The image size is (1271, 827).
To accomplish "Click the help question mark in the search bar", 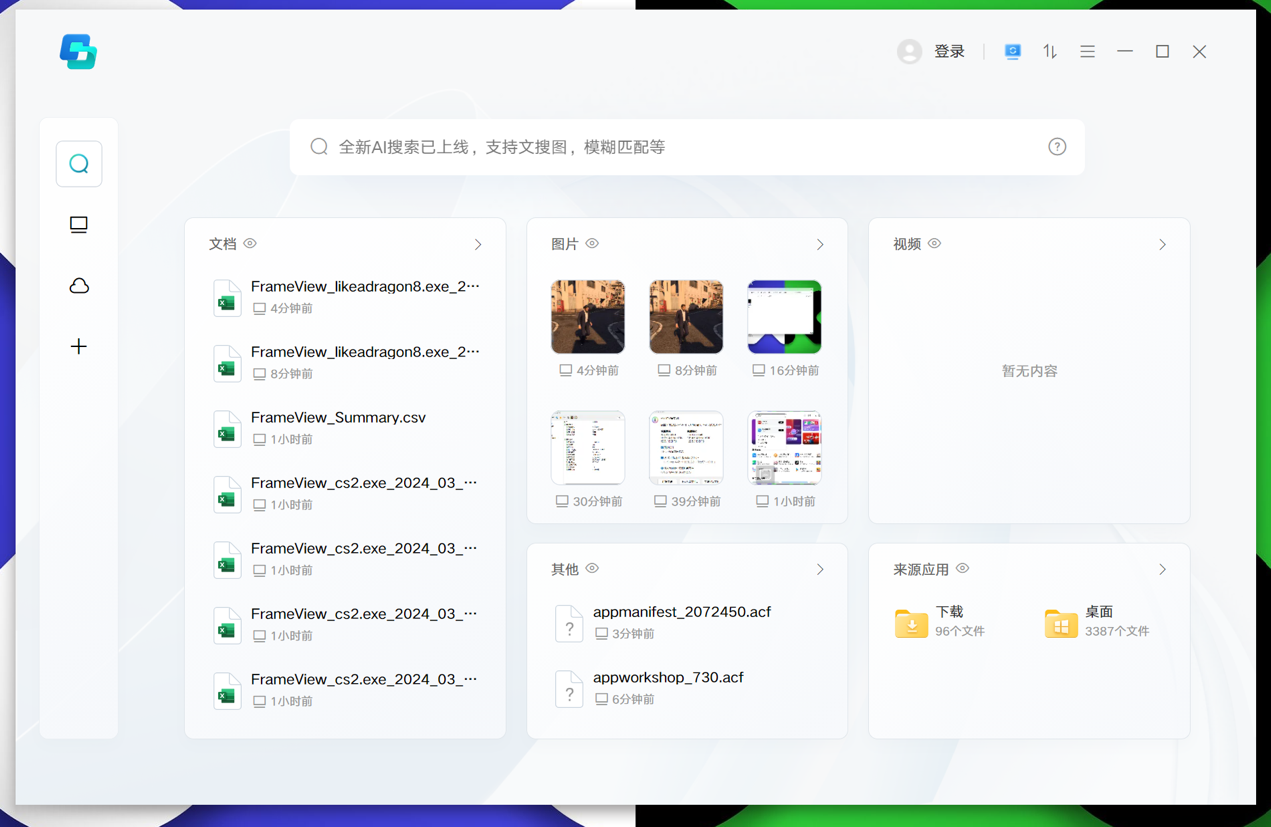I will [x=1057, y=147].
